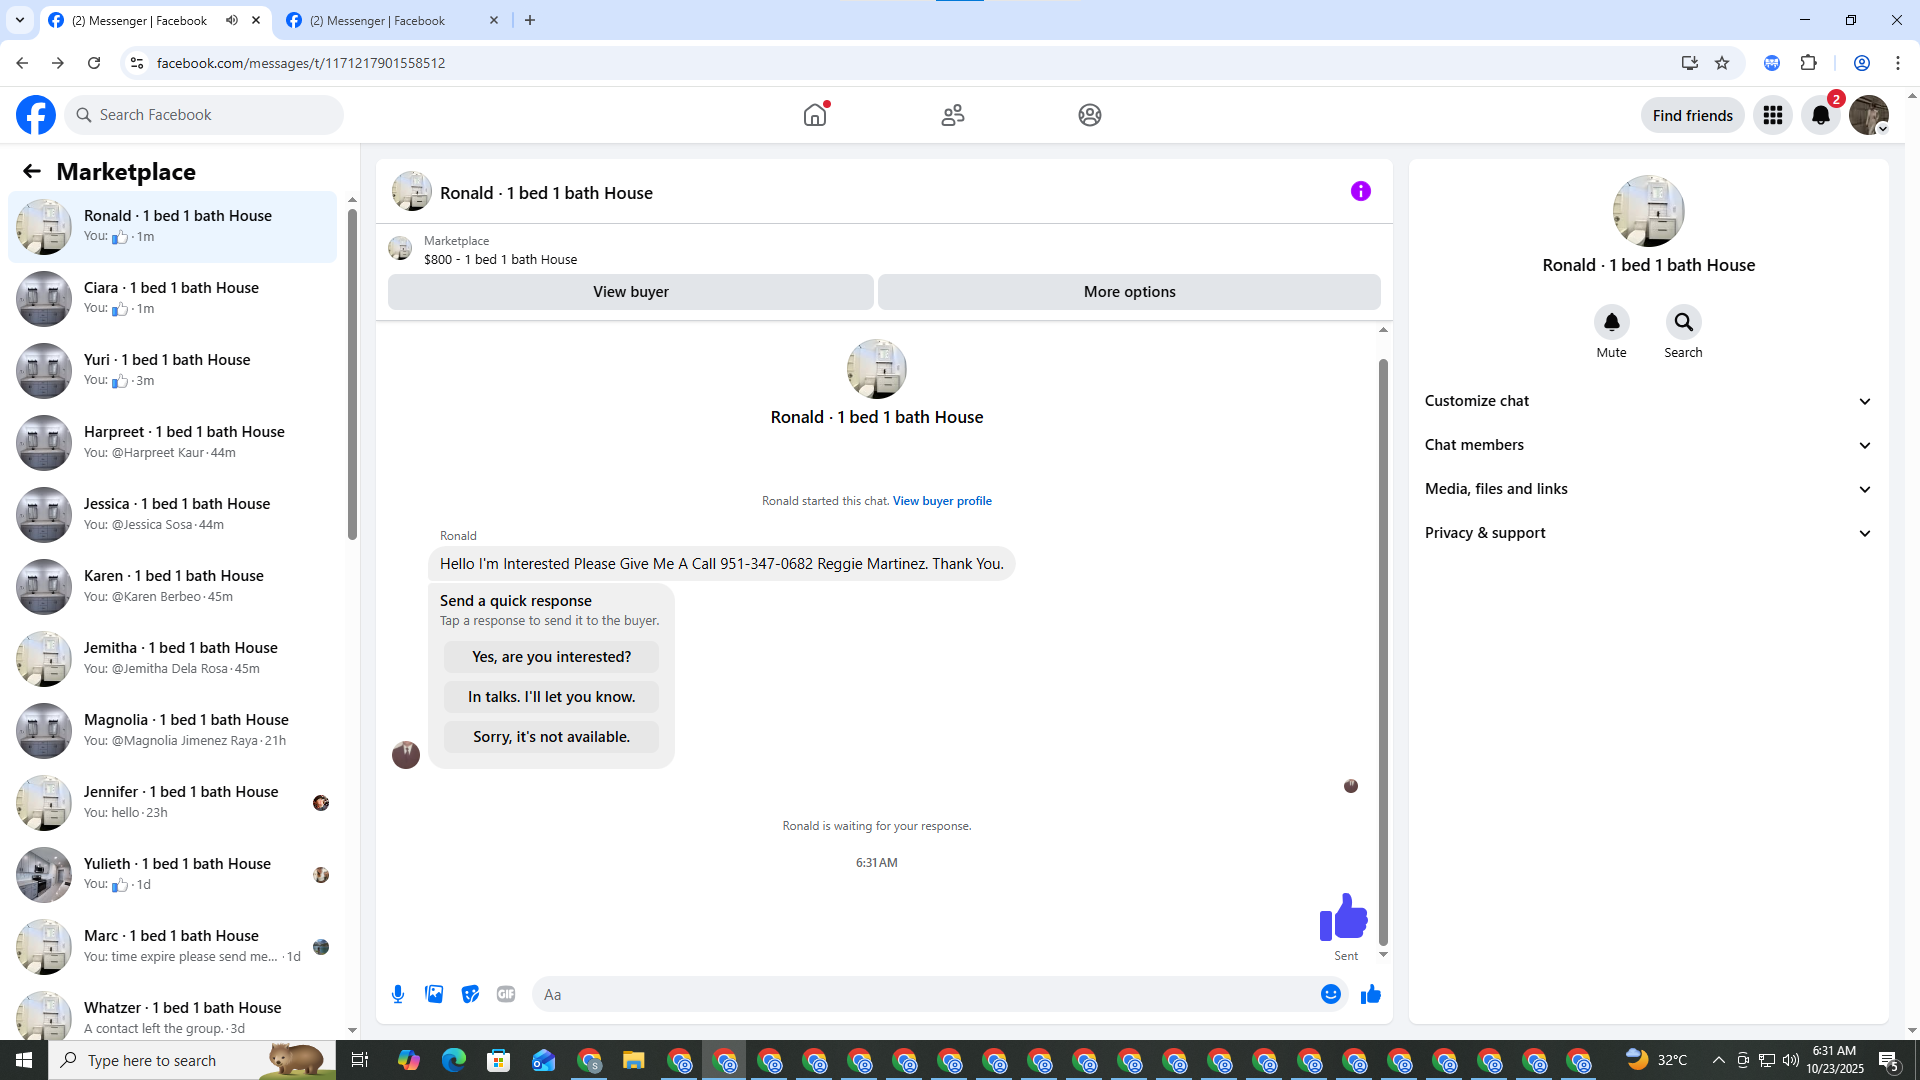Viewport: 1920px width, 1080px height.
Task: Open the purple conversation info icon
Action: [1360, 191]
